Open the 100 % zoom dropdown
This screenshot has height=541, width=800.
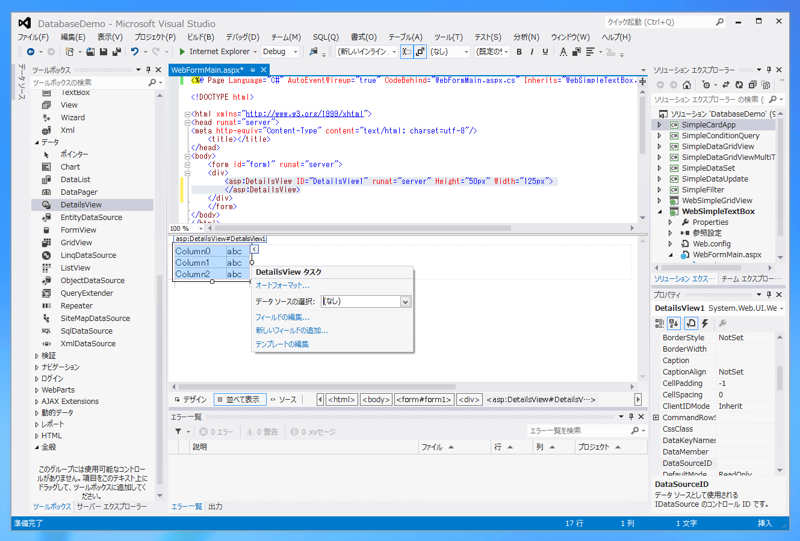[201, 229]
